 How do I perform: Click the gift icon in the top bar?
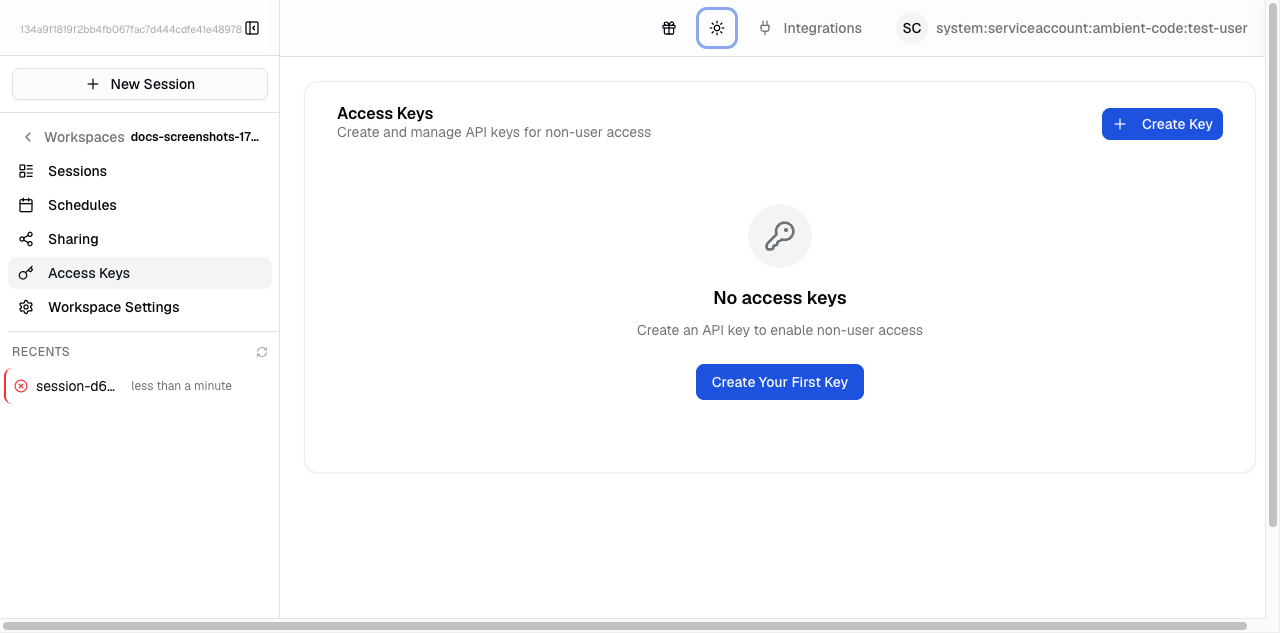pos(668,28)
